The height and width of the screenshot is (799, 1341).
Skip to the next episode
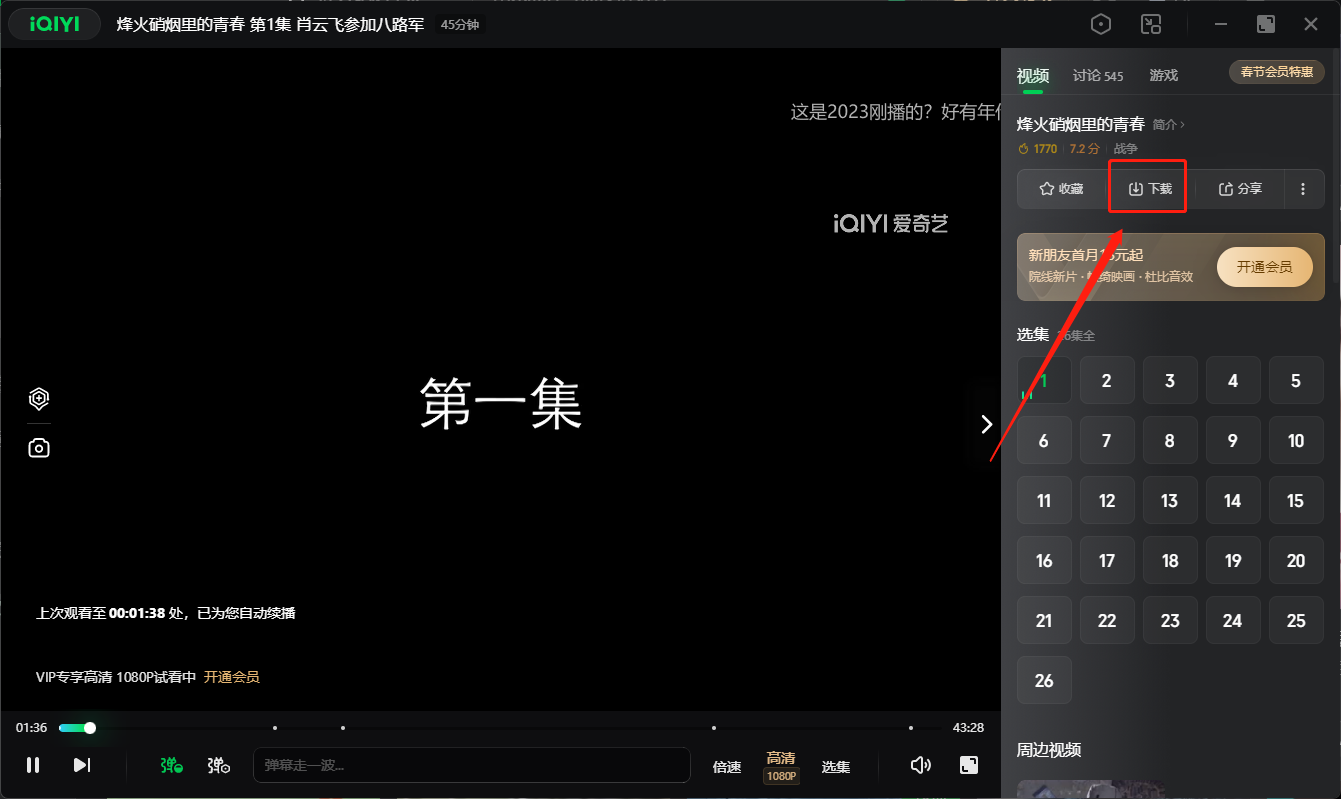coord(82,765)
